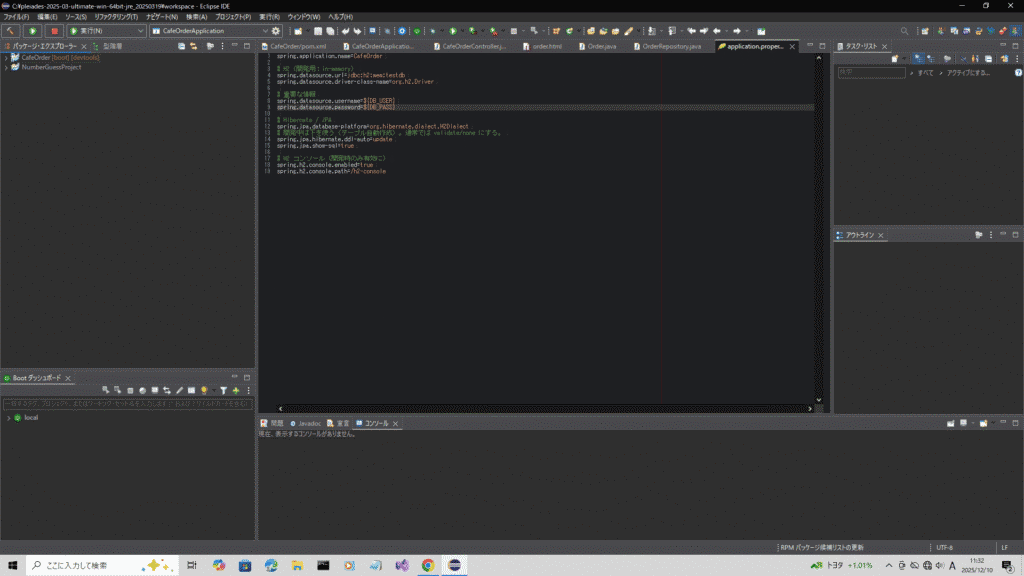
Task: Click the green Run launch button
Action: (x=33, y=31)
